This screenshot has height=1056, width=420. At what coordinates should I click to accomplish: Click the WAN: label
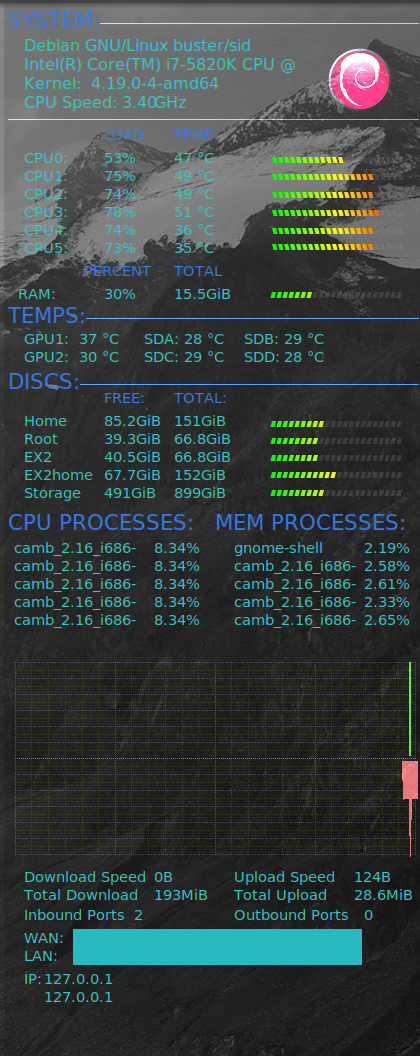point(44,938)
